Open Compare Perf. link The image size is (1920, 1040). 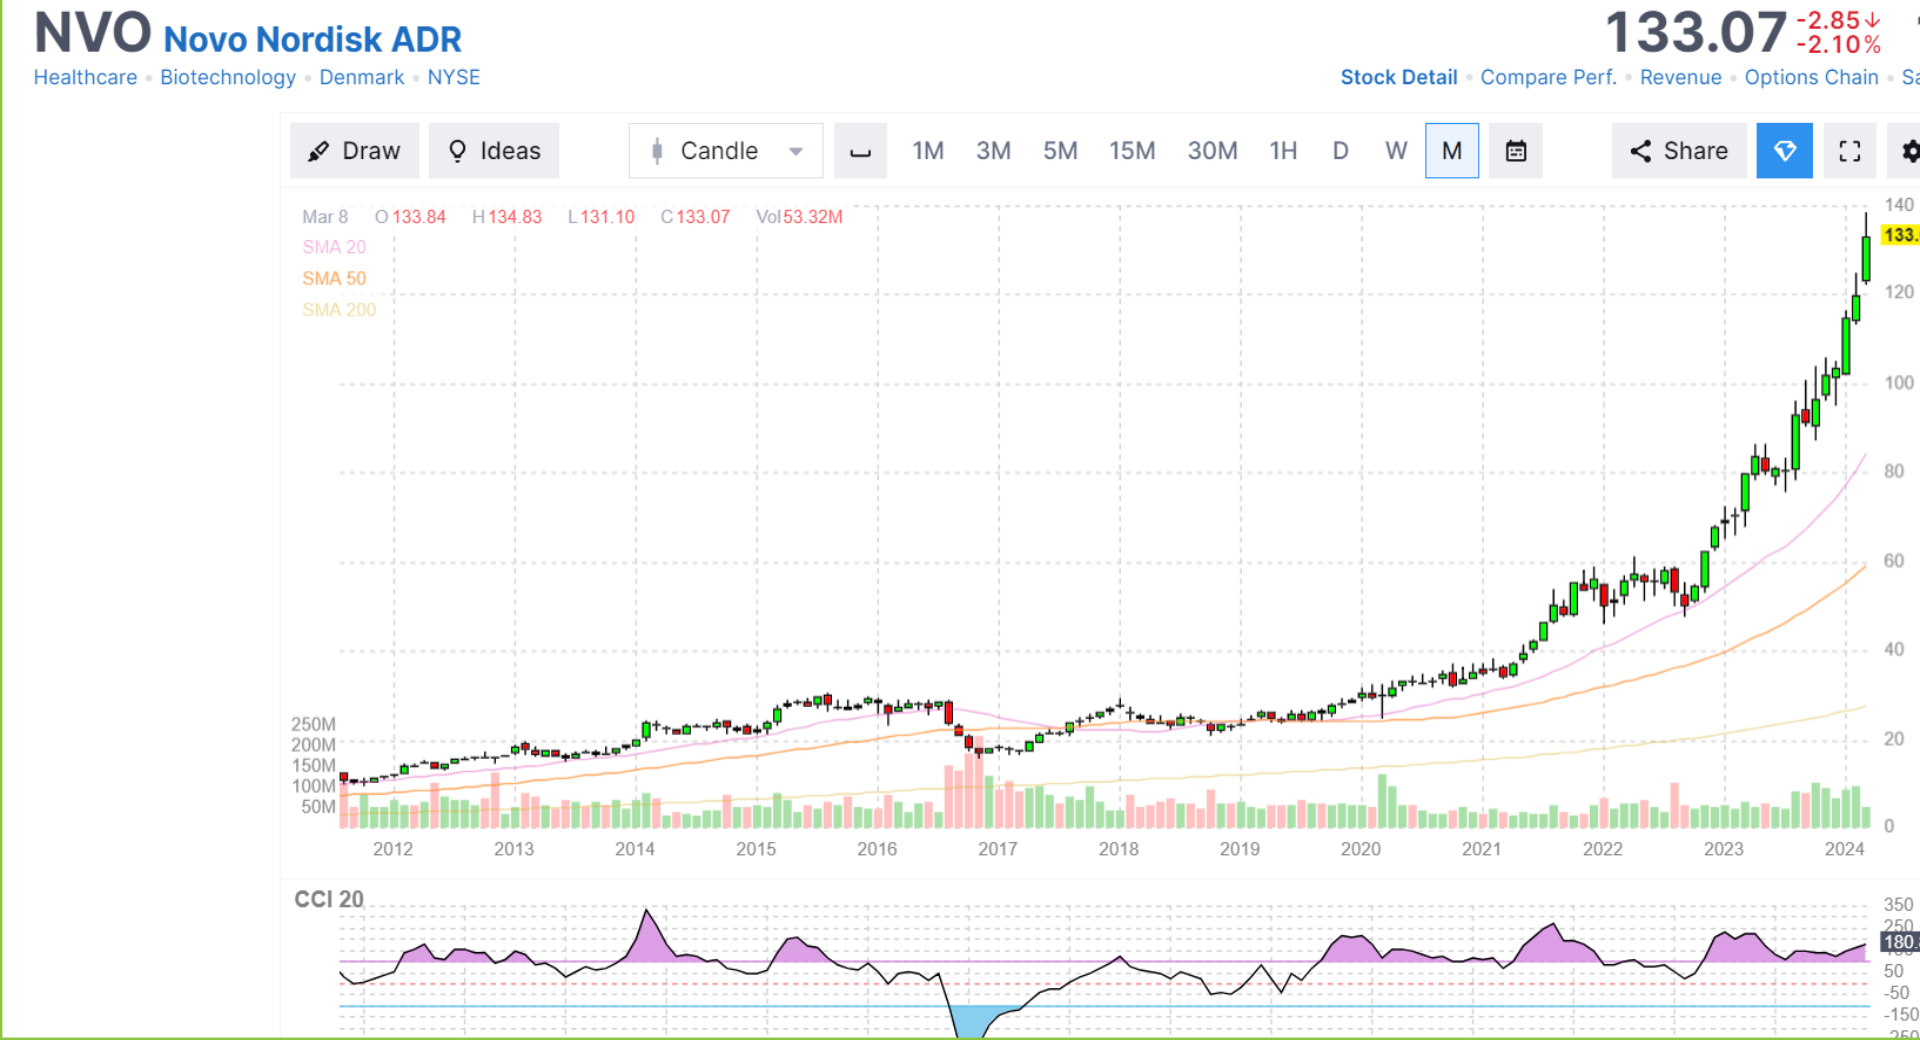(1548, 77)
